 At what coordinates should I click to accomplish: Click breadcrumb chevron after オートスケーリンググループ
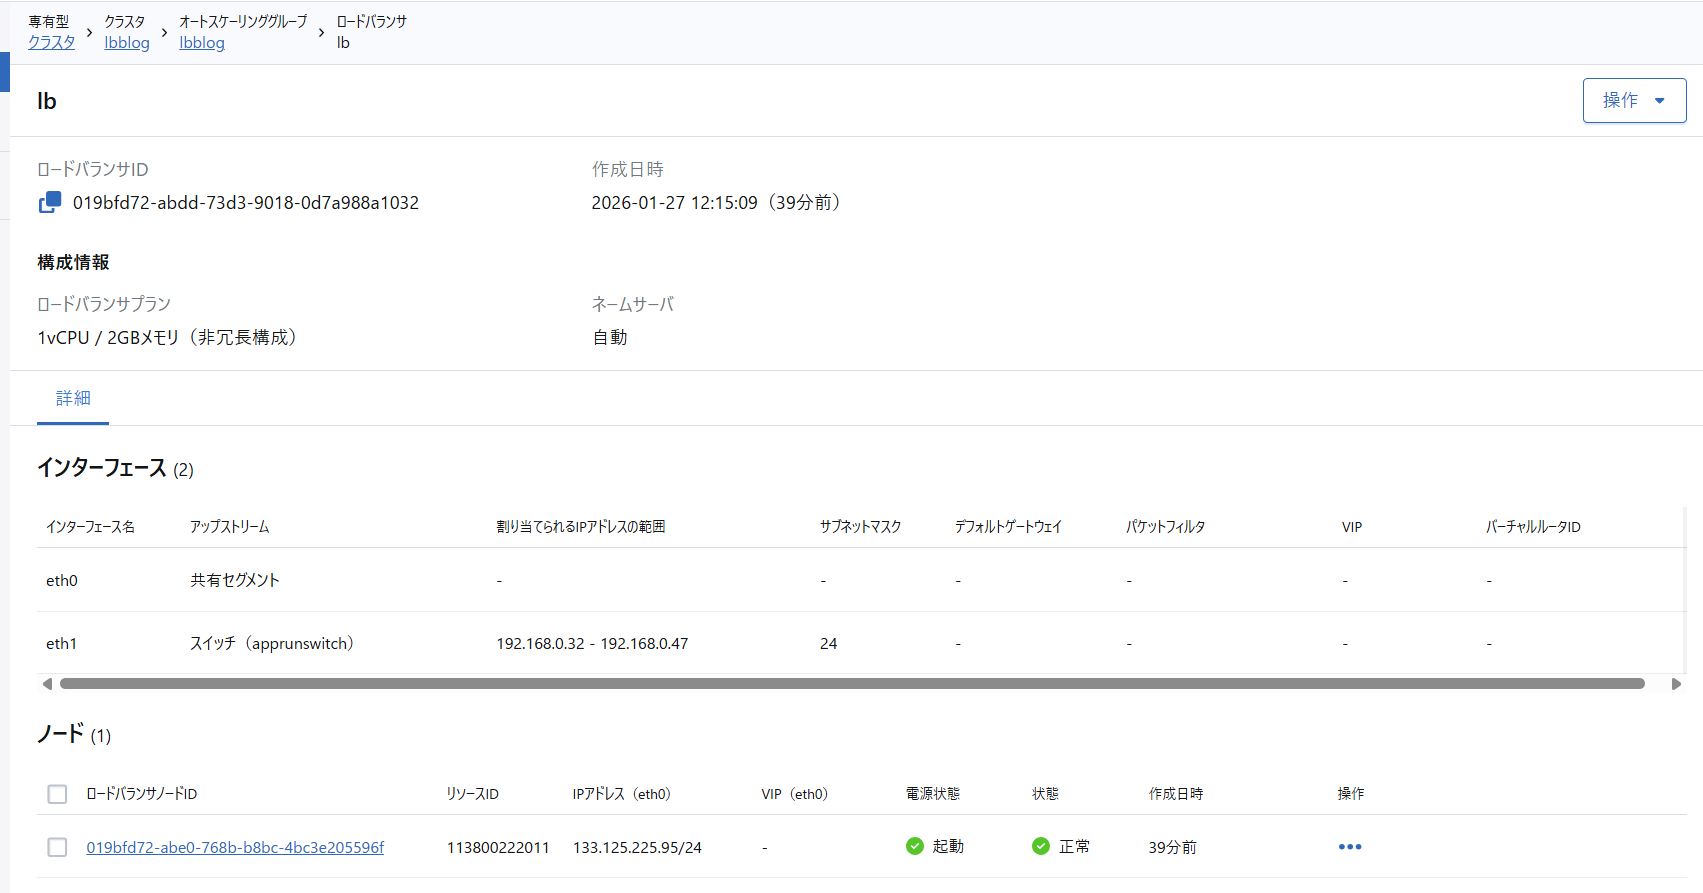tap(321, 33)
